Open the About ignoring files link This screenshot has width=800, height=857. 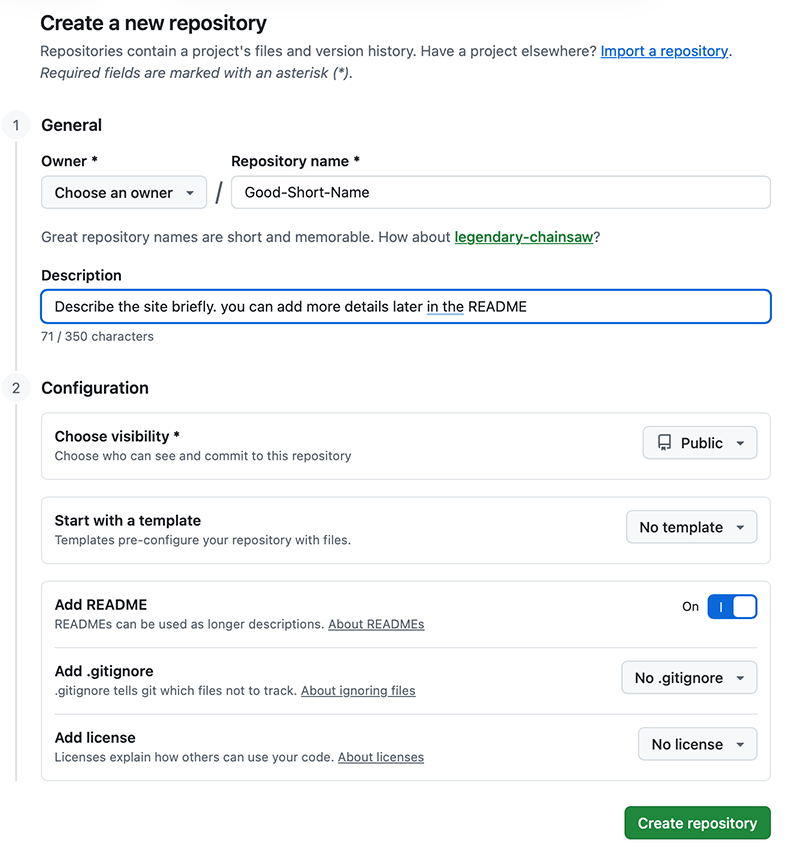(x=358, y=690)
